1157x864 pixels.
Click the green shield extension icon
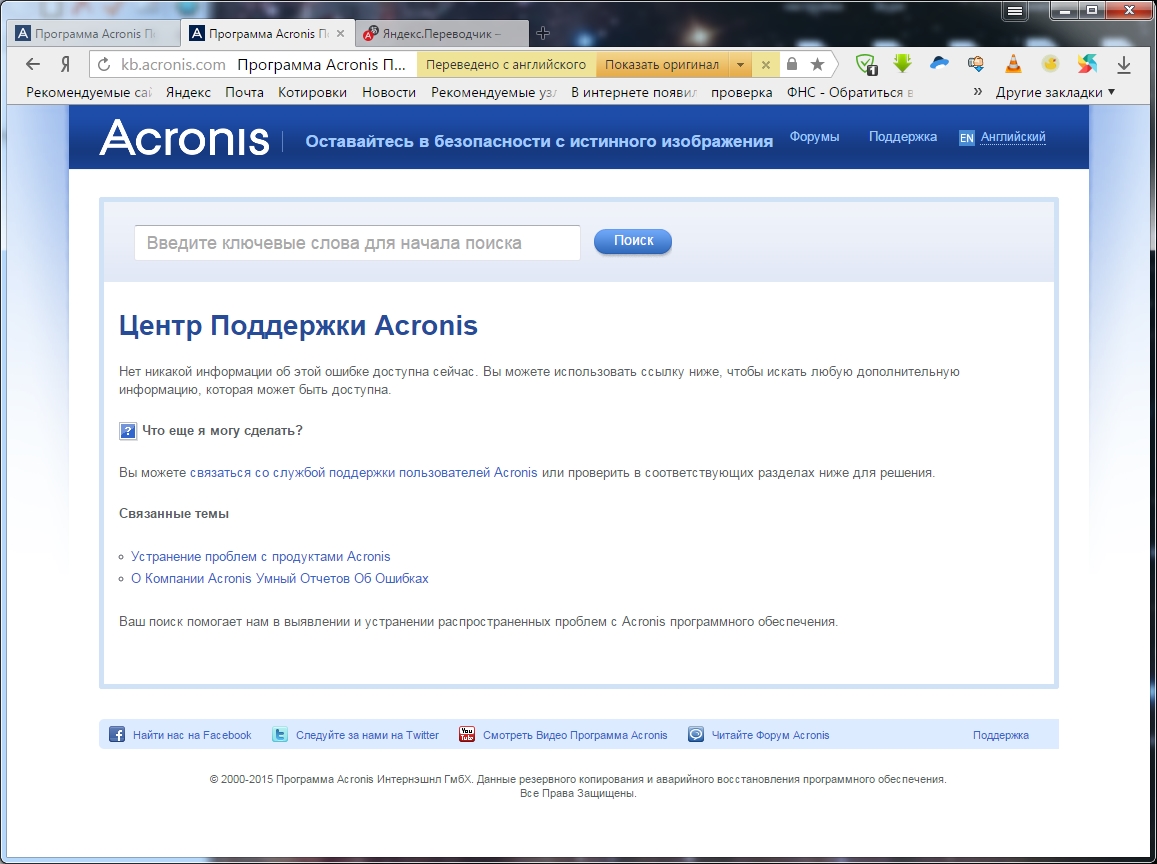[866, 65]
